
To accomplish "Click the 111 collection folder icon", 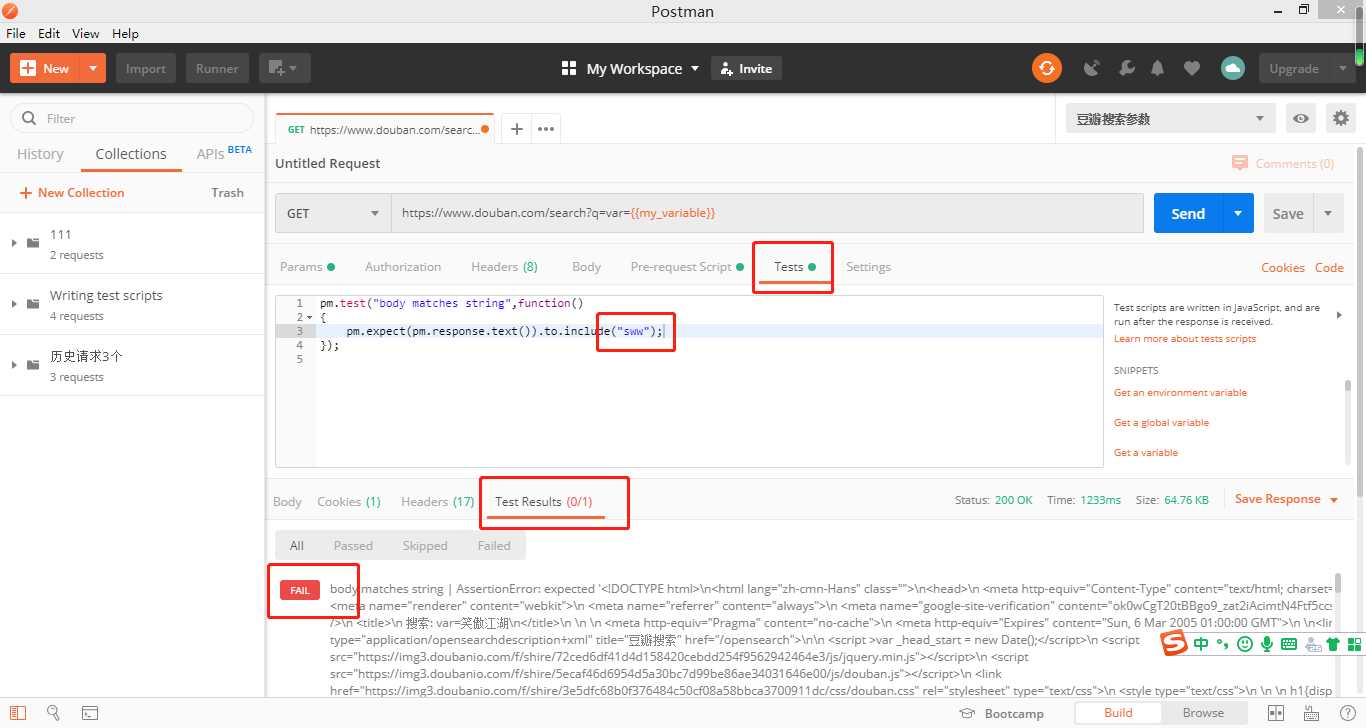I will [x=34, y=243].
